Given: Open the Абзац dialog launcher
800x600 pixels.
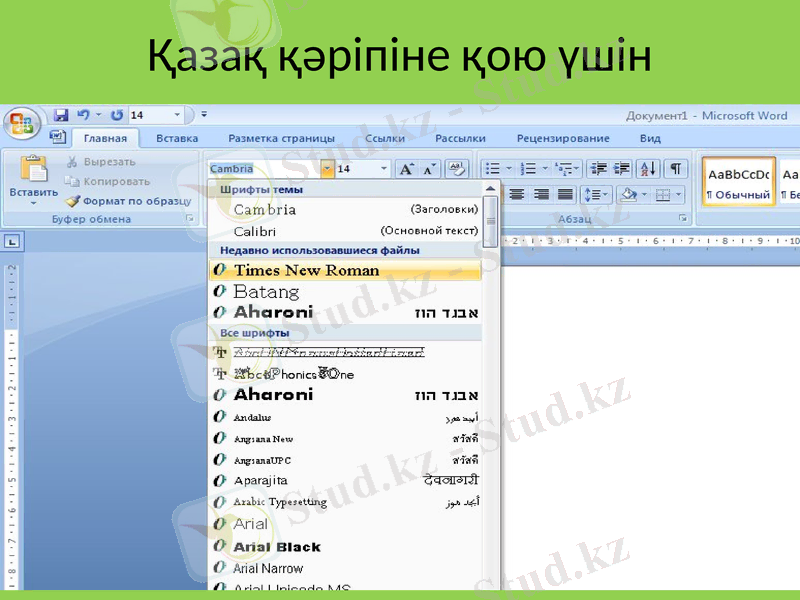Looking at the screenshot, I should tap(683, 217).
